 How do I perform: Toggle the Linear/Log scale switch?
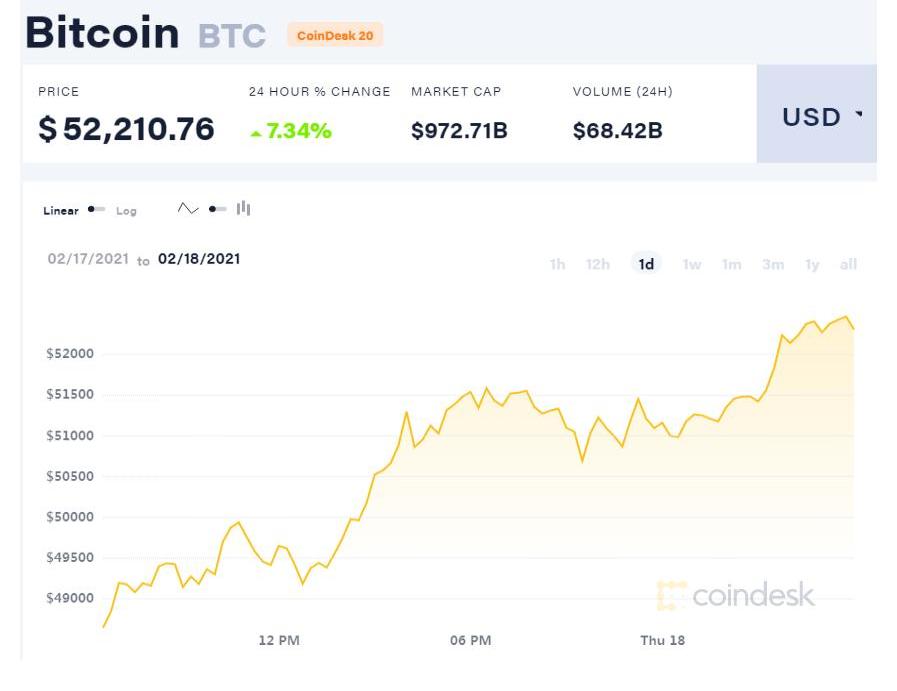(96, 210)
